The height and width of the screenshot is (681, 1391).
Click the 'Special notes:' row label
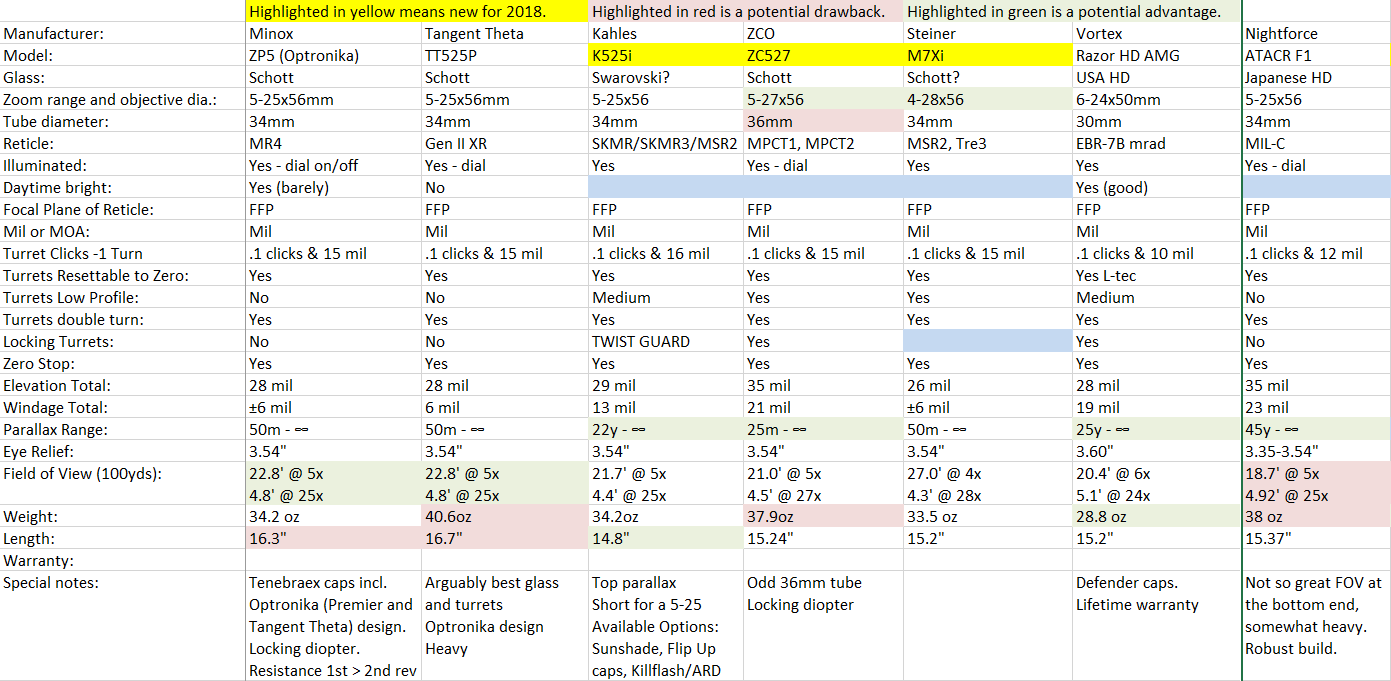(x=51, y=583)
